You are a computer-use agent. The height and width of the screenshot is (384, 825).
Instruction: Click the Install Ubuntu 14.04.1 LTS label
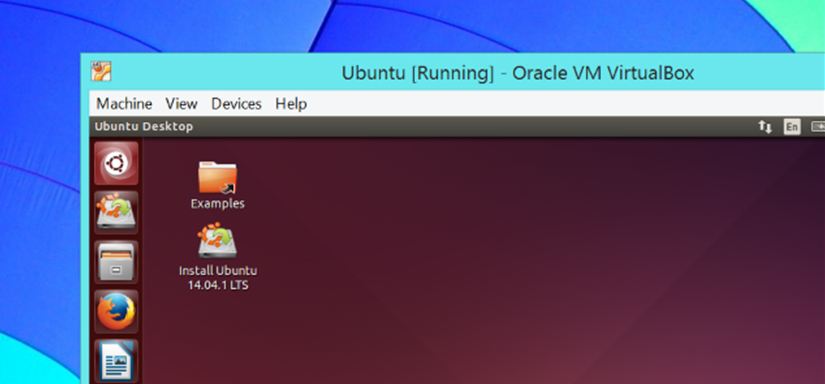click(218, 278)
